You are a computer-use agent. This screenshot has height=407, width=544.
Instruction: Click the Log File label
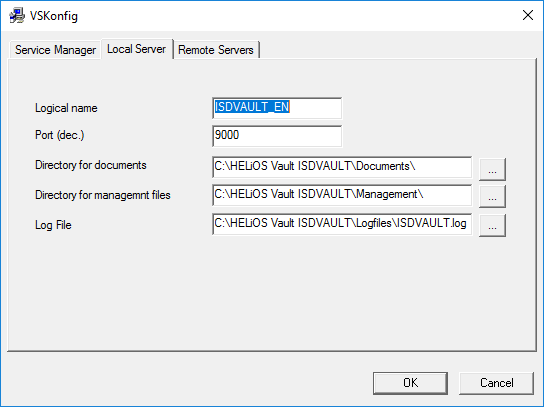53,225
